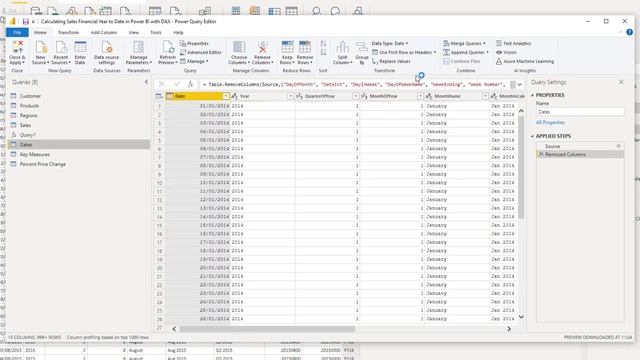
Task: Expand the formula bar chevron
Action: click(x=520, y=84)
